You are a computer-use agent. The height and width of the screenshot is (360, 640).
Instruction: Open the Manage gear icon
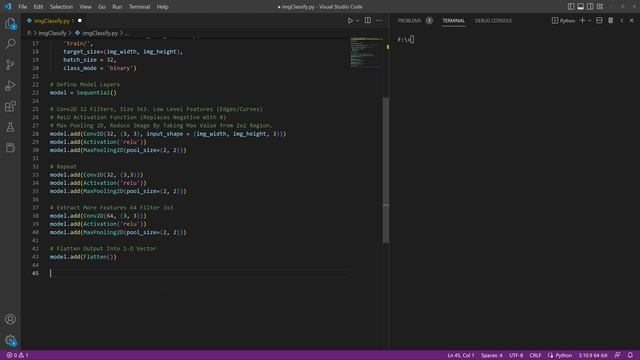point(10,340)
